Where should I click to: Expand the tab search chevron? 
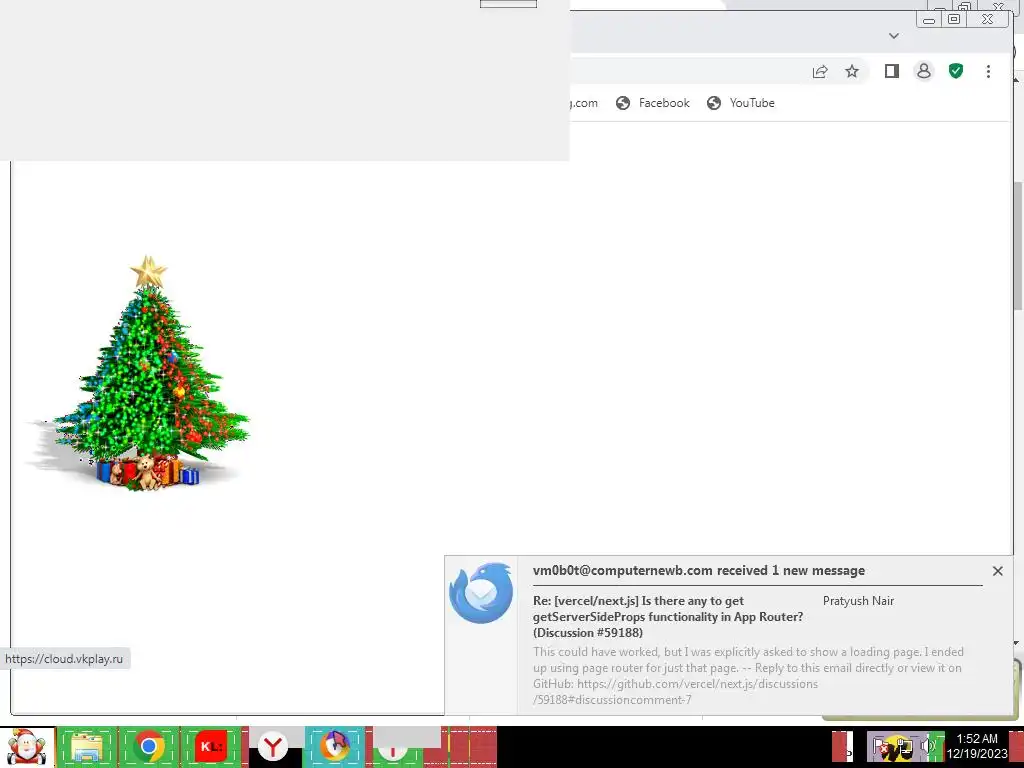pyautogui.click(x=894, y=36)
